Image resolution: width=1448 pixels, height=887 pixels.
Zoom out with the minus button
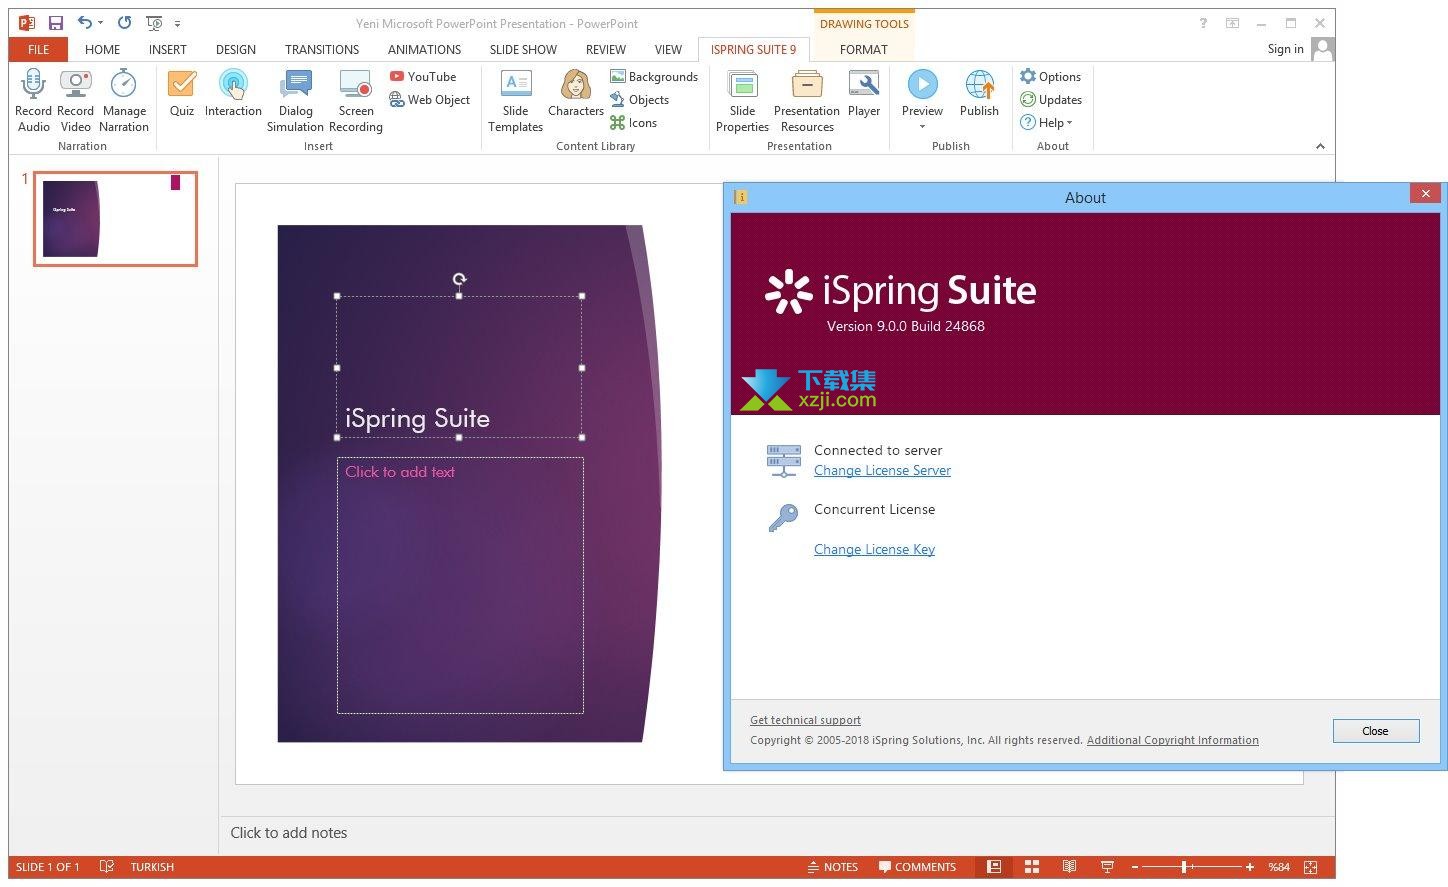[1134, 867]
